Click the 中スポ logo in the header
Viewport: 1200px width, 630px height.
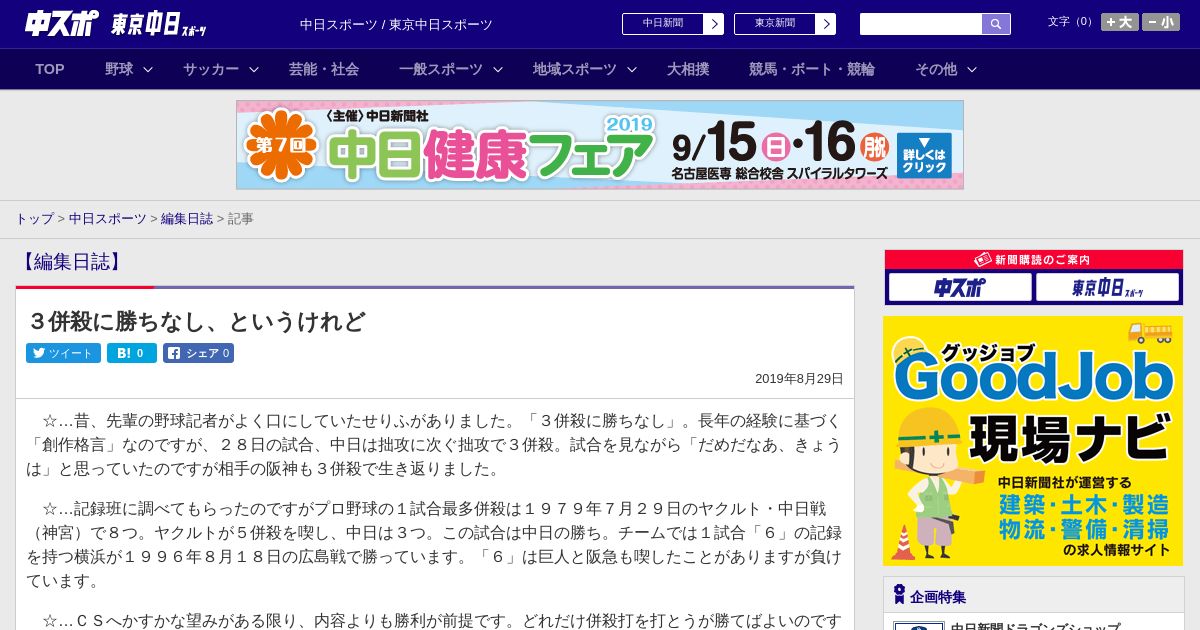pyautogui.click(x=62, y=23)
